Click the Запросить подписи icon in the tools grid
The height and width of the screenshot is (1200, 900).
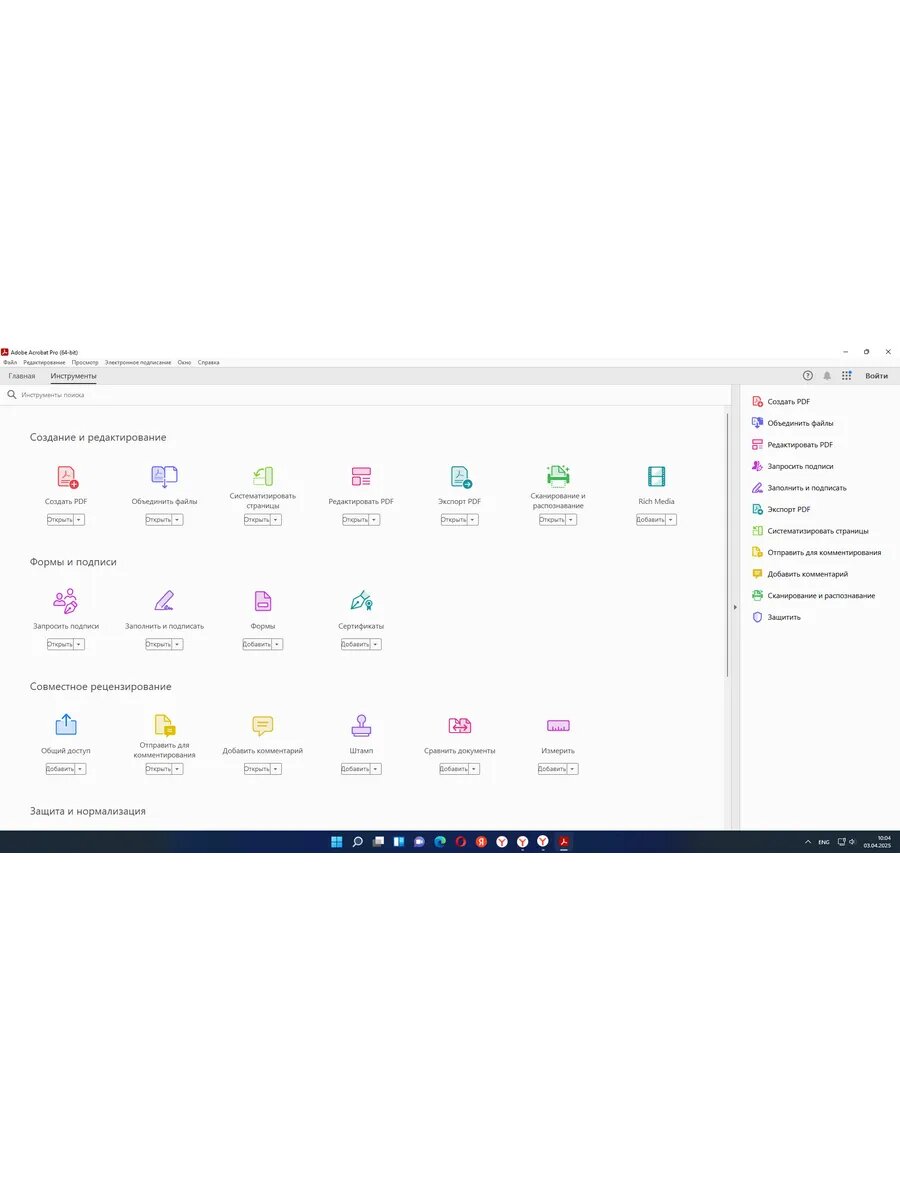pos(65,601)
